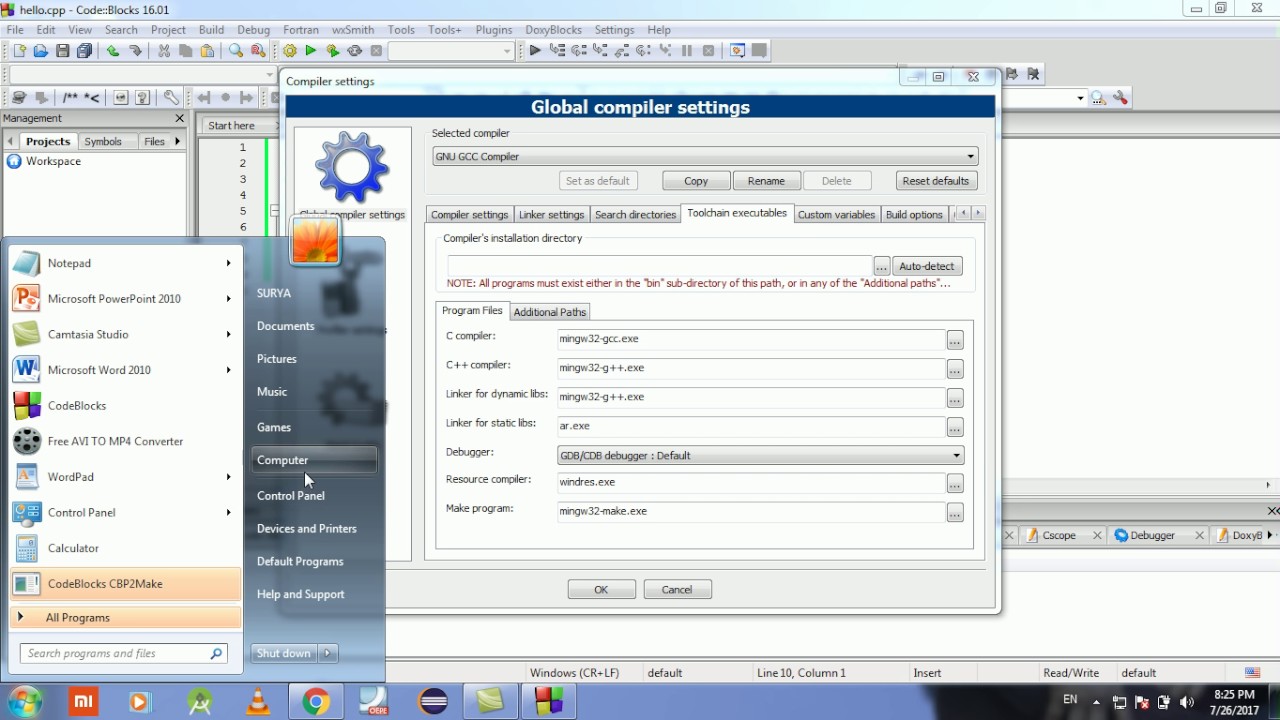The height and width of the screenshot is (720, 1280).
Task: Expand the Notepad jump list arrow
Action: pos(228,263)
